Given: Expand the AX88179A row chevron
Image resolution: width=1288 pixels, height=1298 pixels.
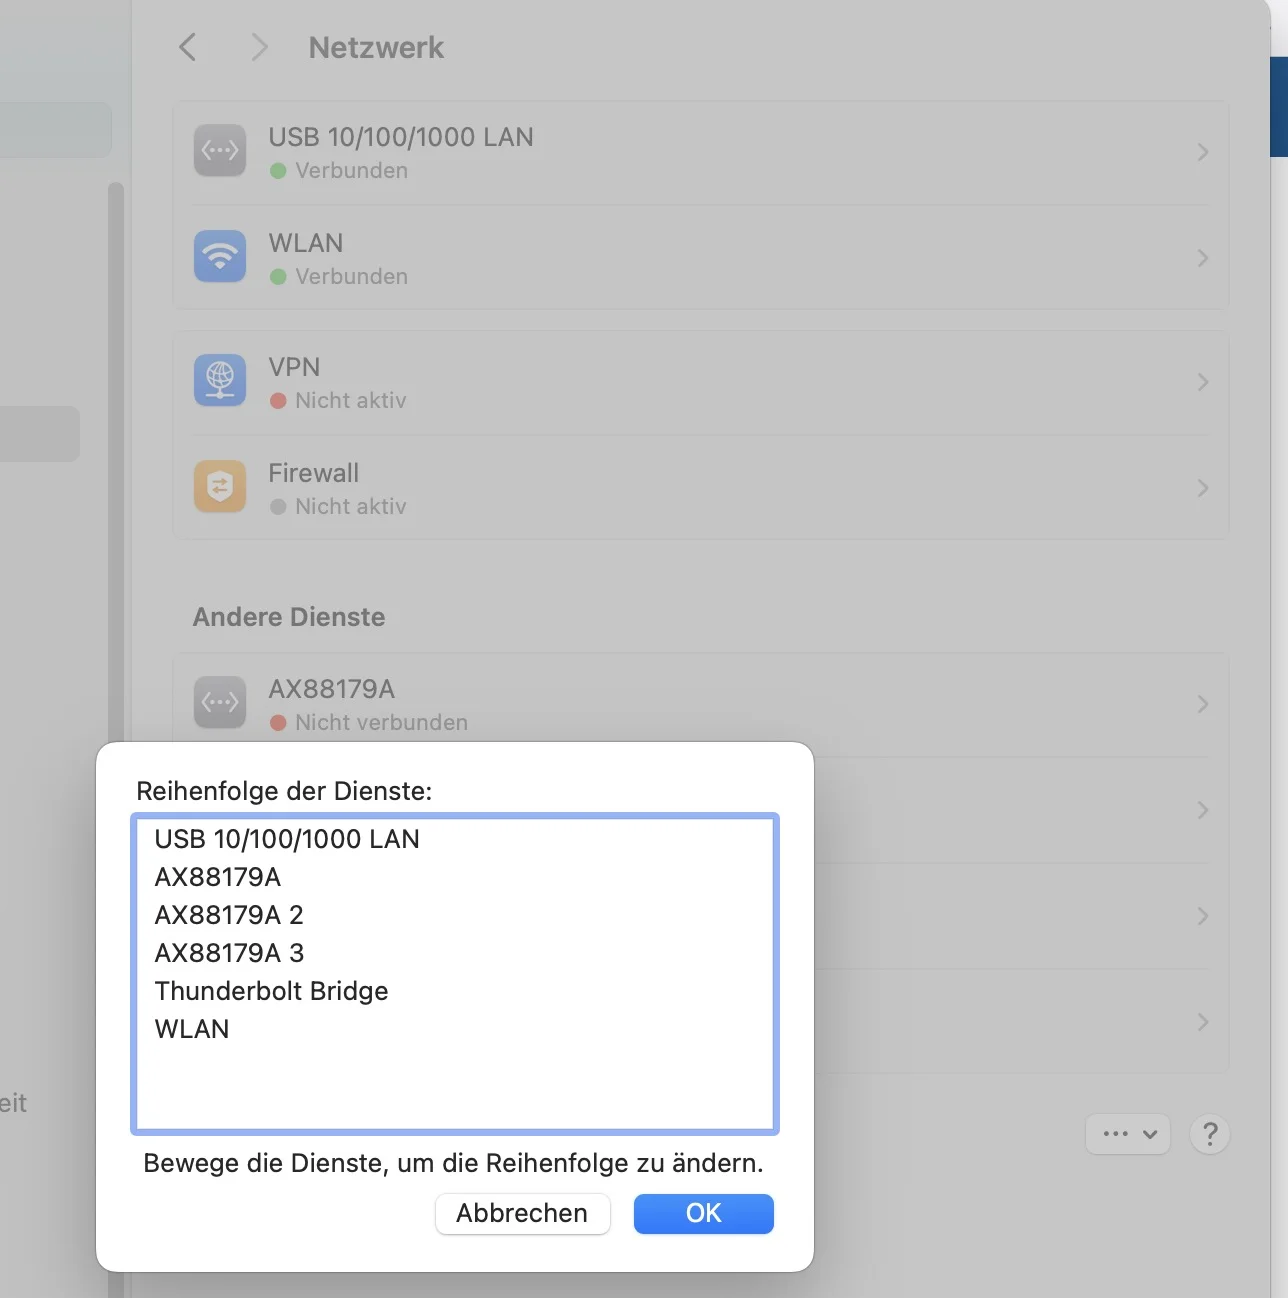Looking at the screenshot, I should point(1203,704).
